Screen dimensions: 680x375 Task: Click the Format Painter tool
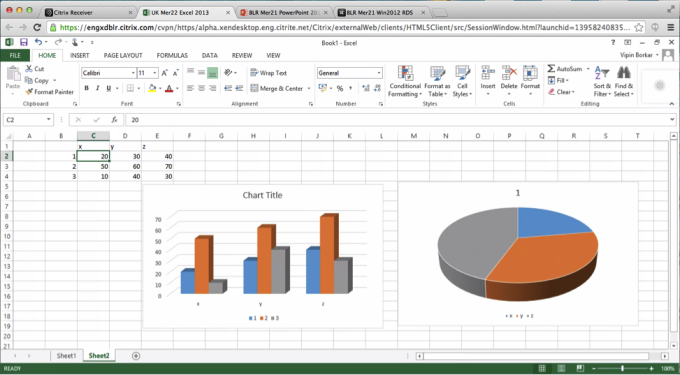49,92
